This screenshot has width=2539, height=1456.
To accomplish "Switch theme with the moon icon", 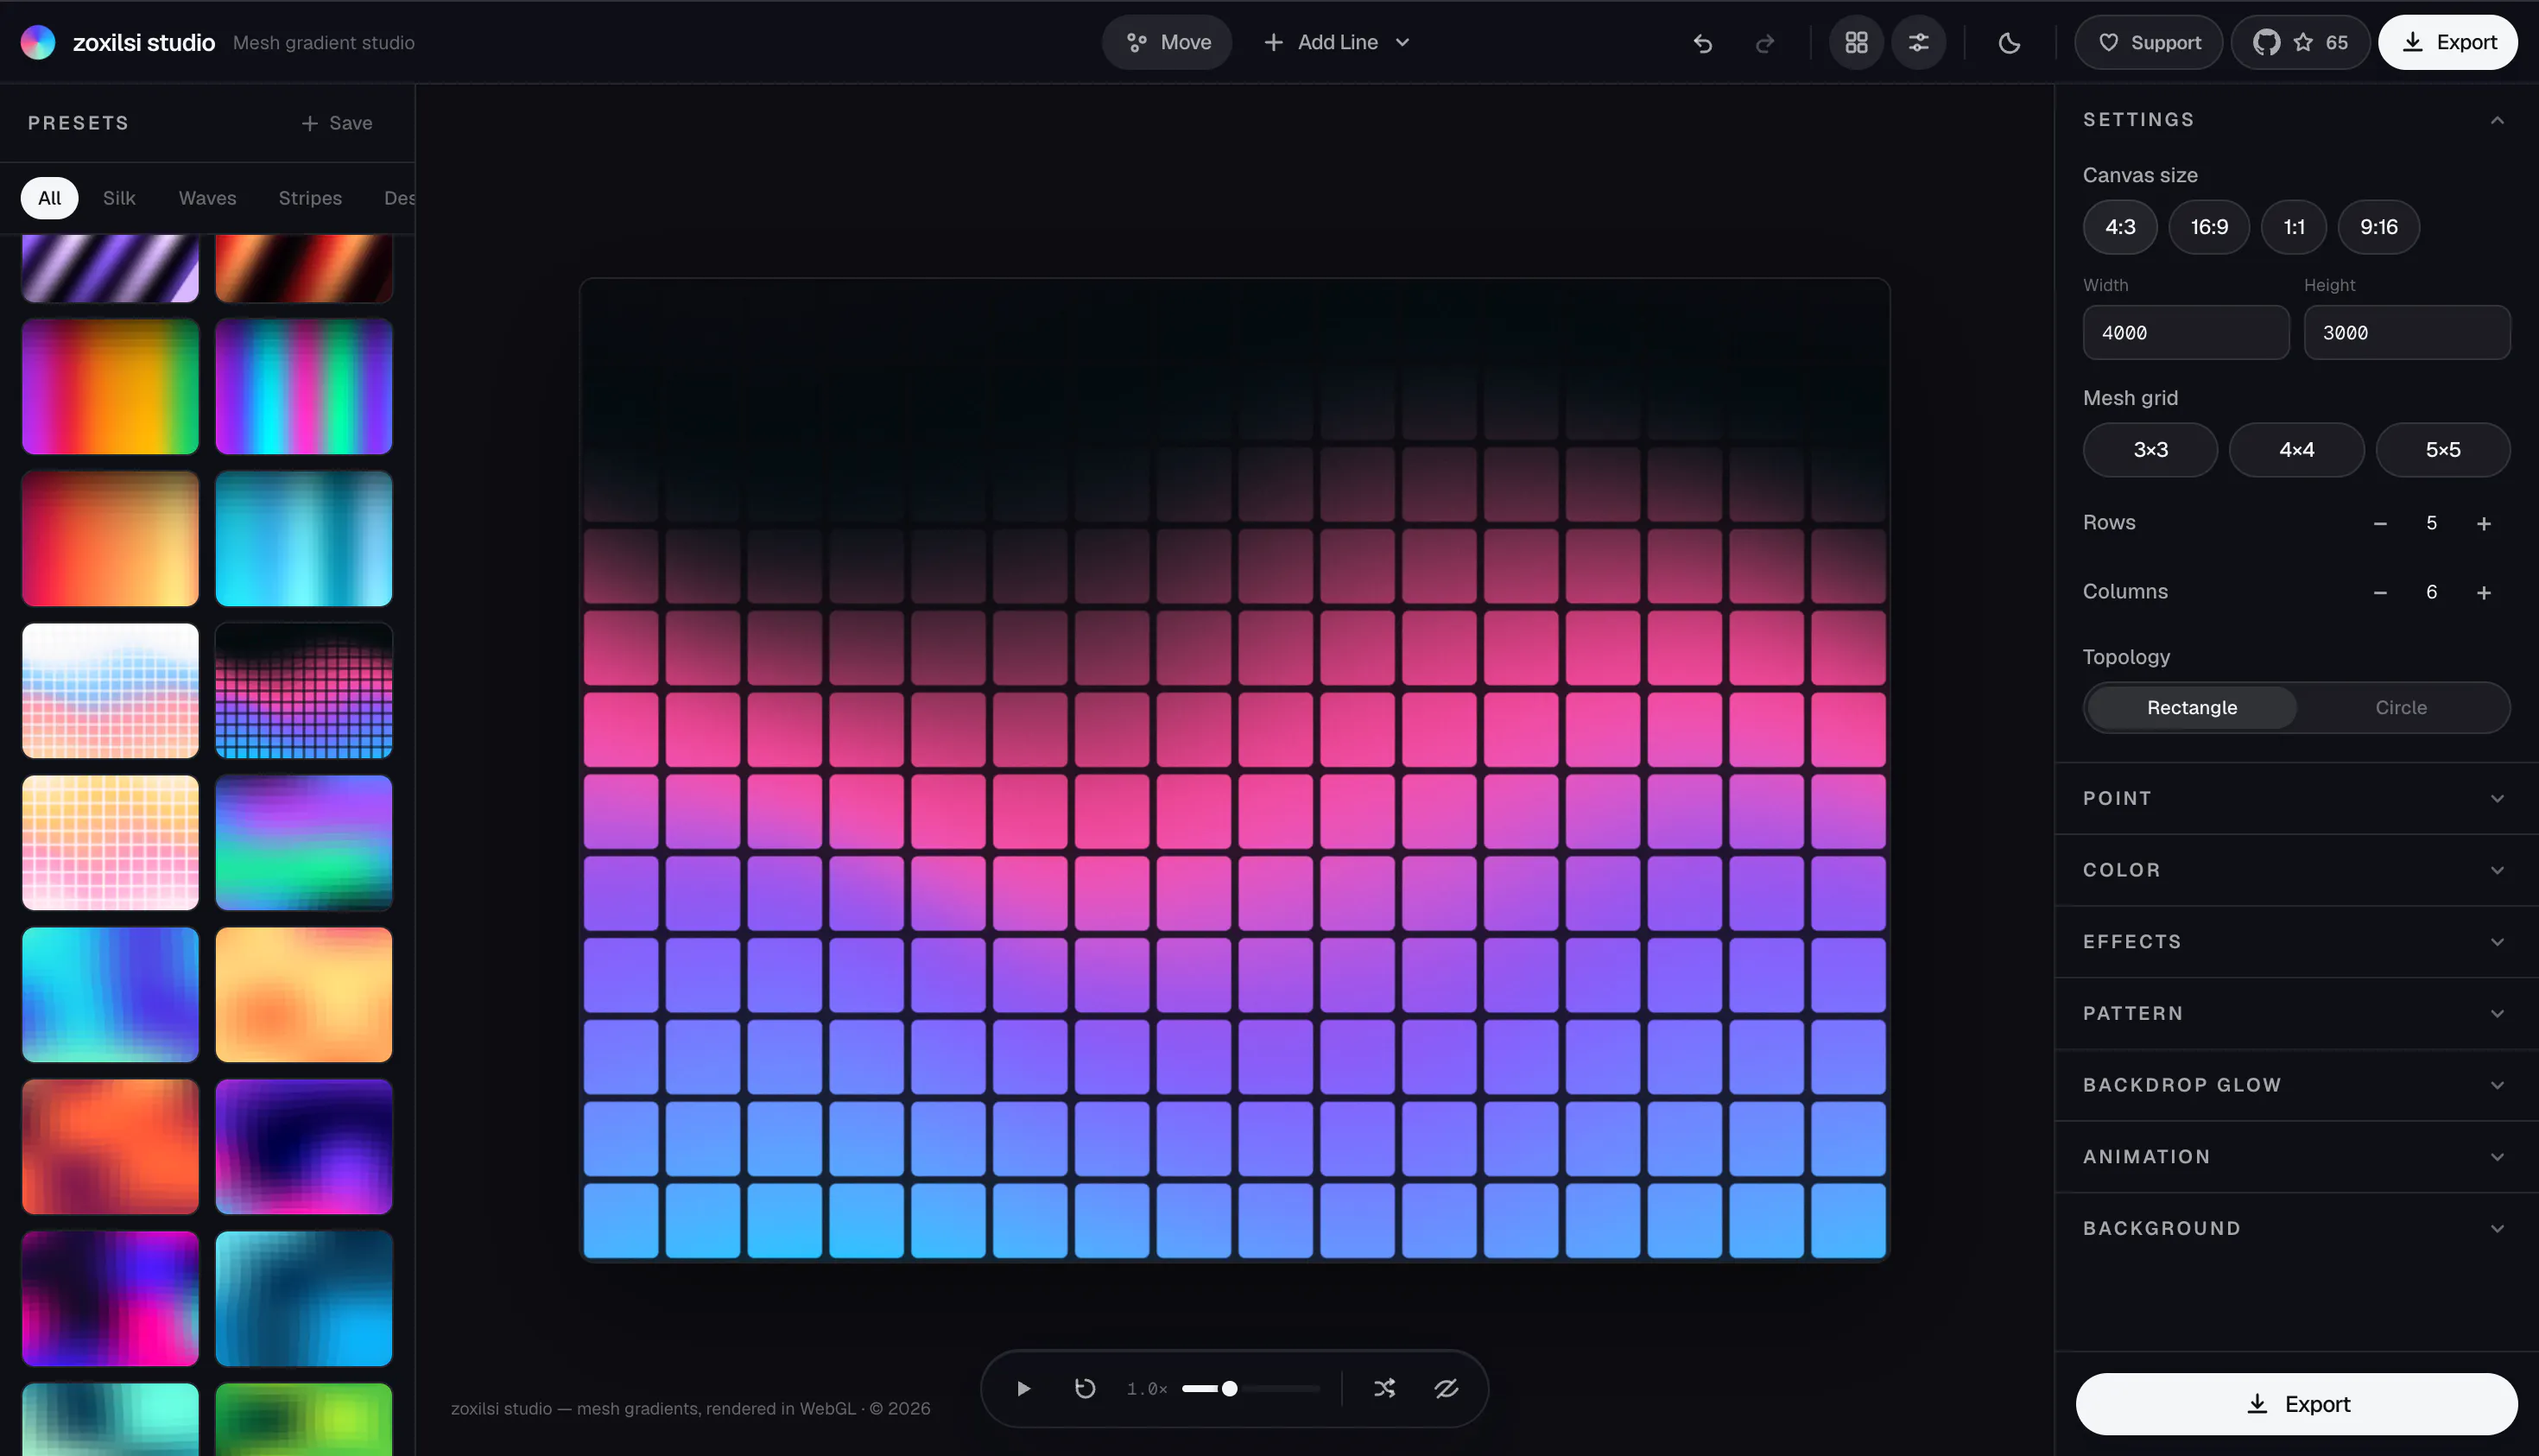I will 2009,43.
